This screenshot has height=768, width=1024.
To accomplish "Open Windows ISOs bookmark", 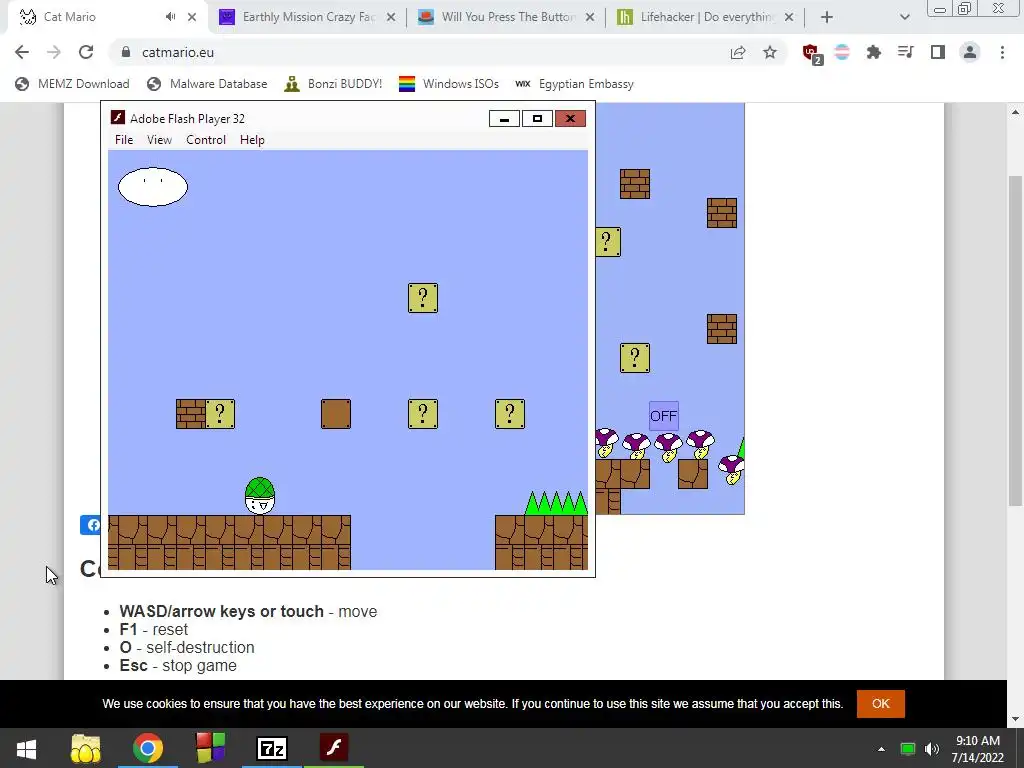I will 449,84.
